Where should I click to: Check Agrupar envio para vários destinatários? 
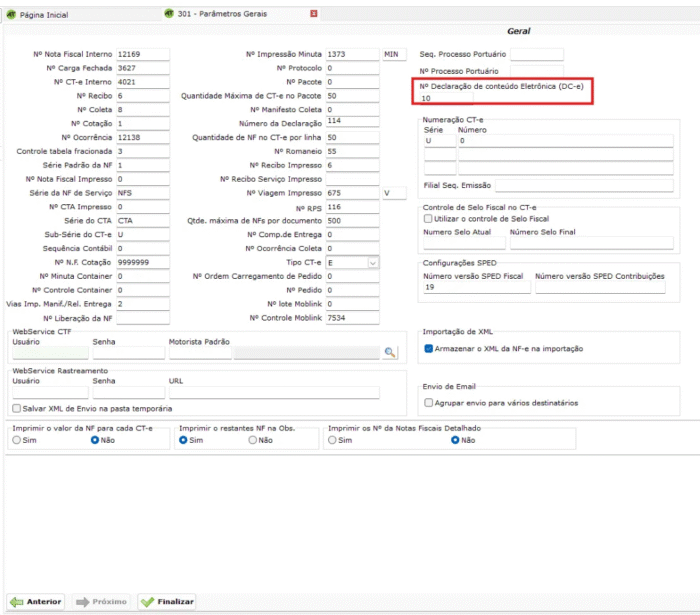(x=428, y=403)
